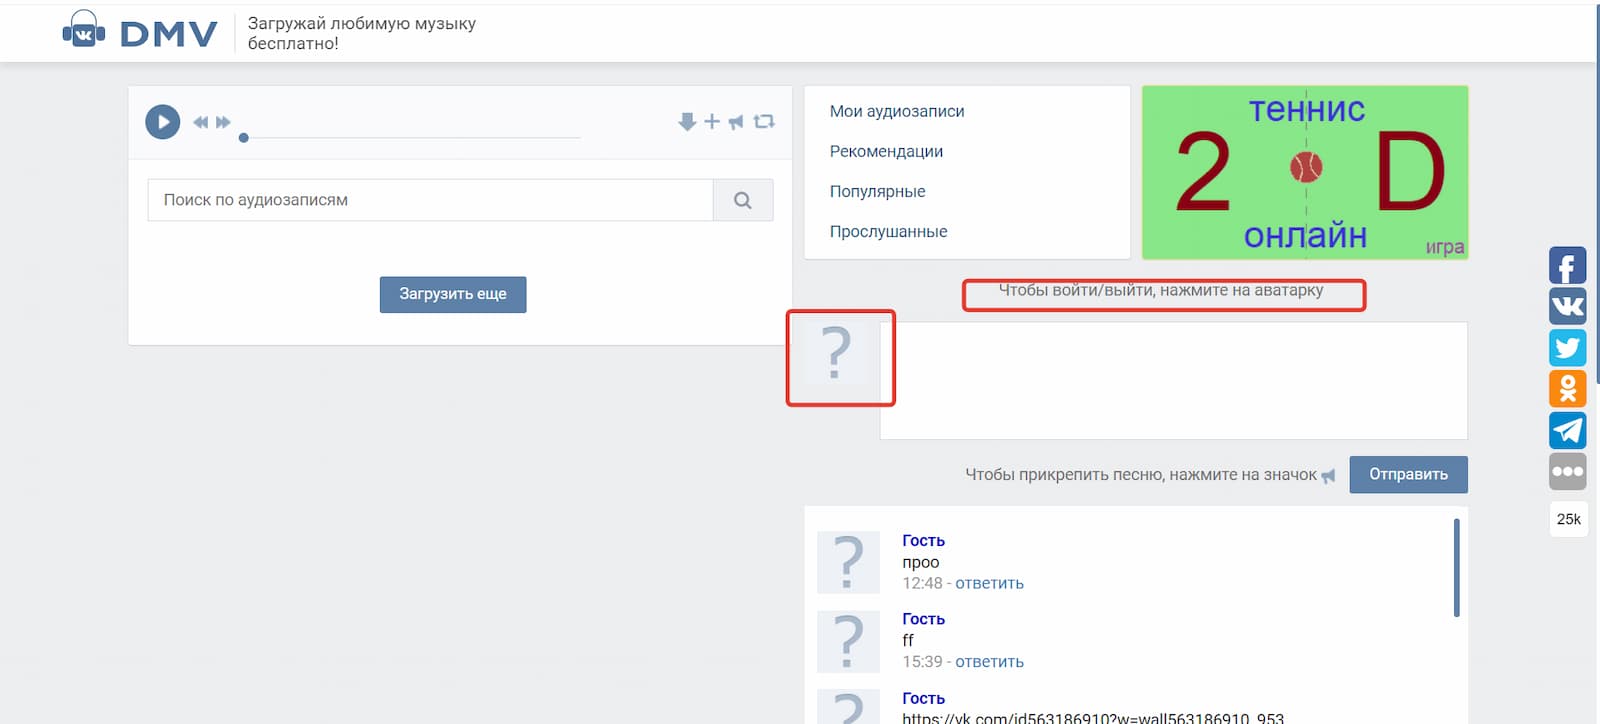Share page via Facebook icon

coord(1567,266)
